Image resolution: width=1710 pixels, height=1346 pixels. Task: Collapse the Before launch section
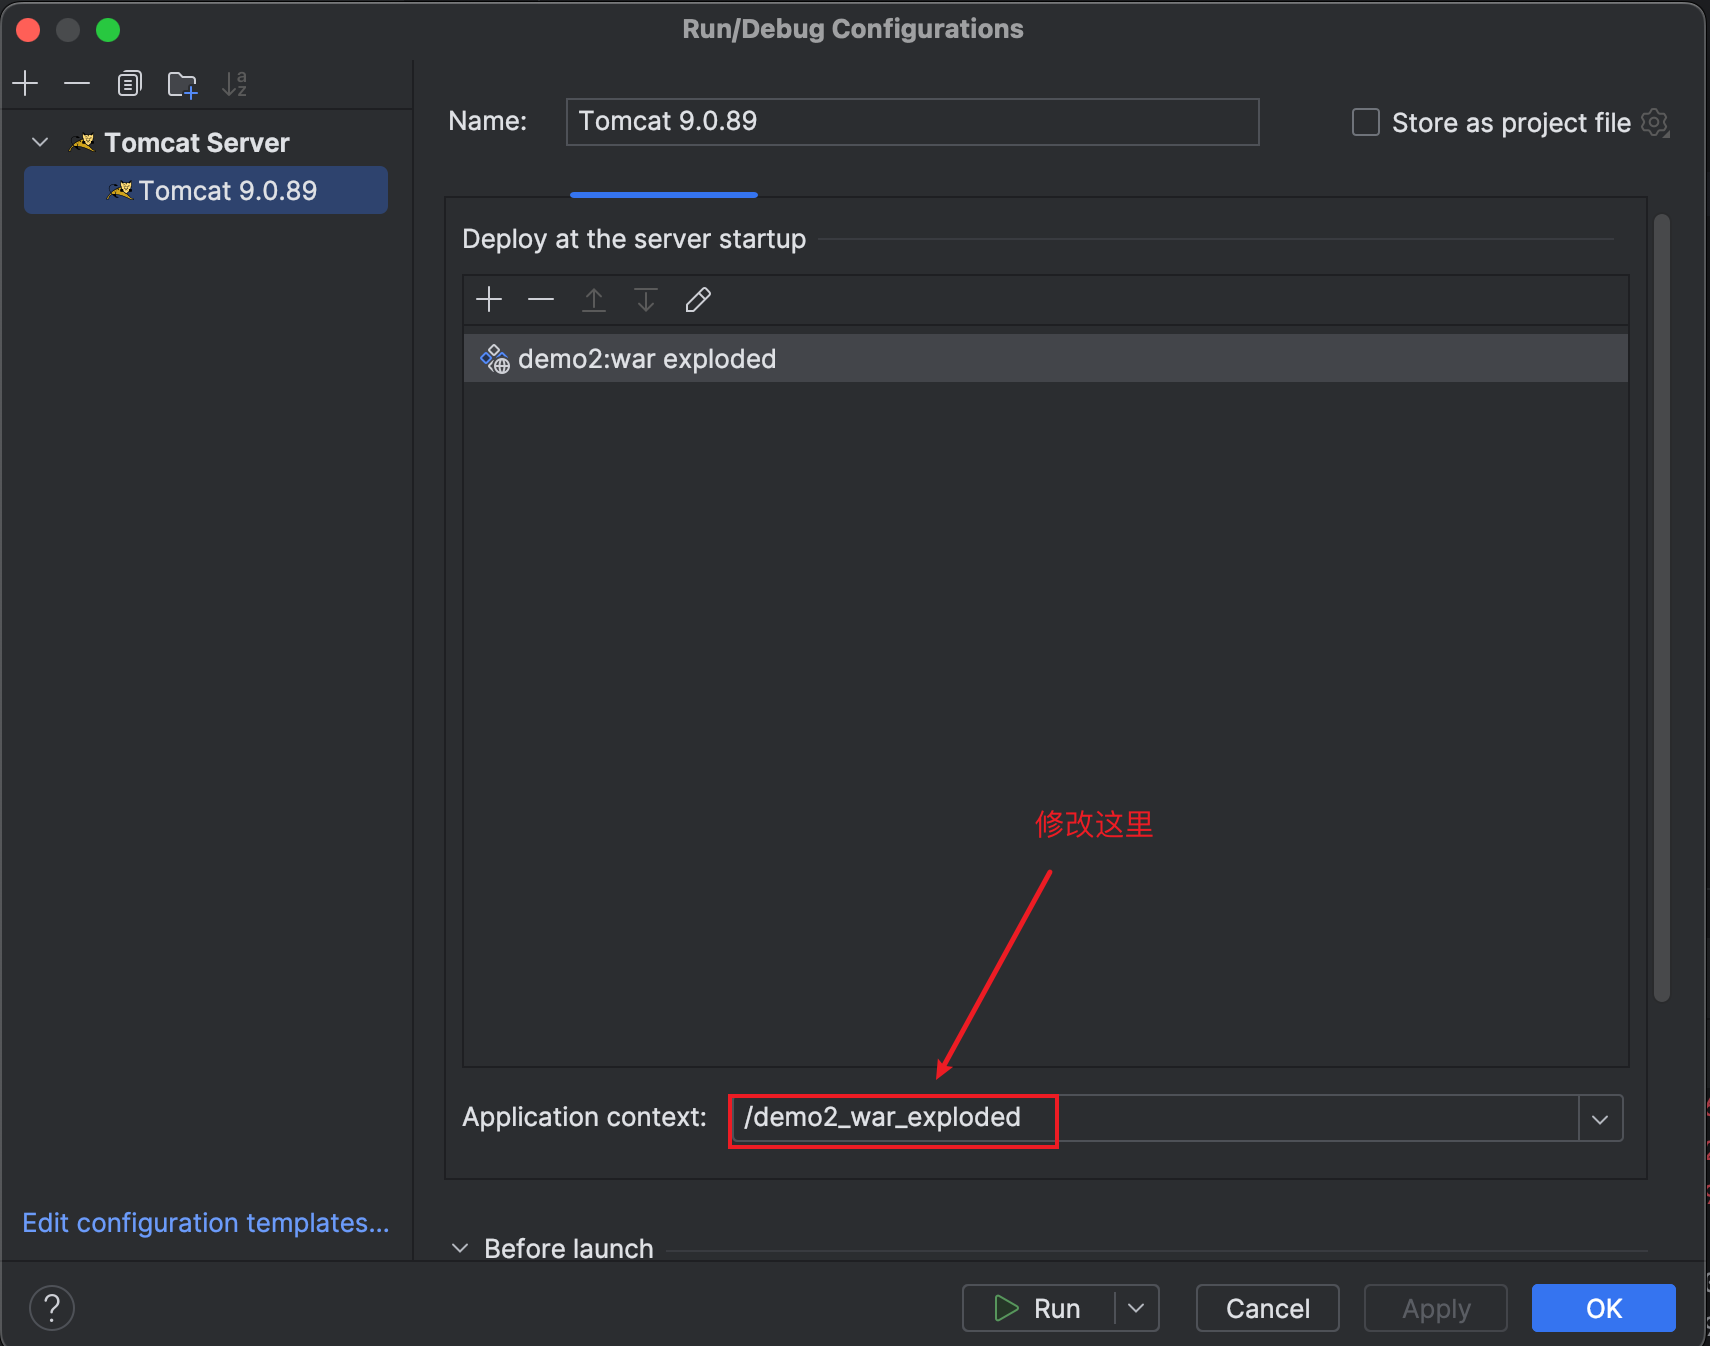point(460,1248)
